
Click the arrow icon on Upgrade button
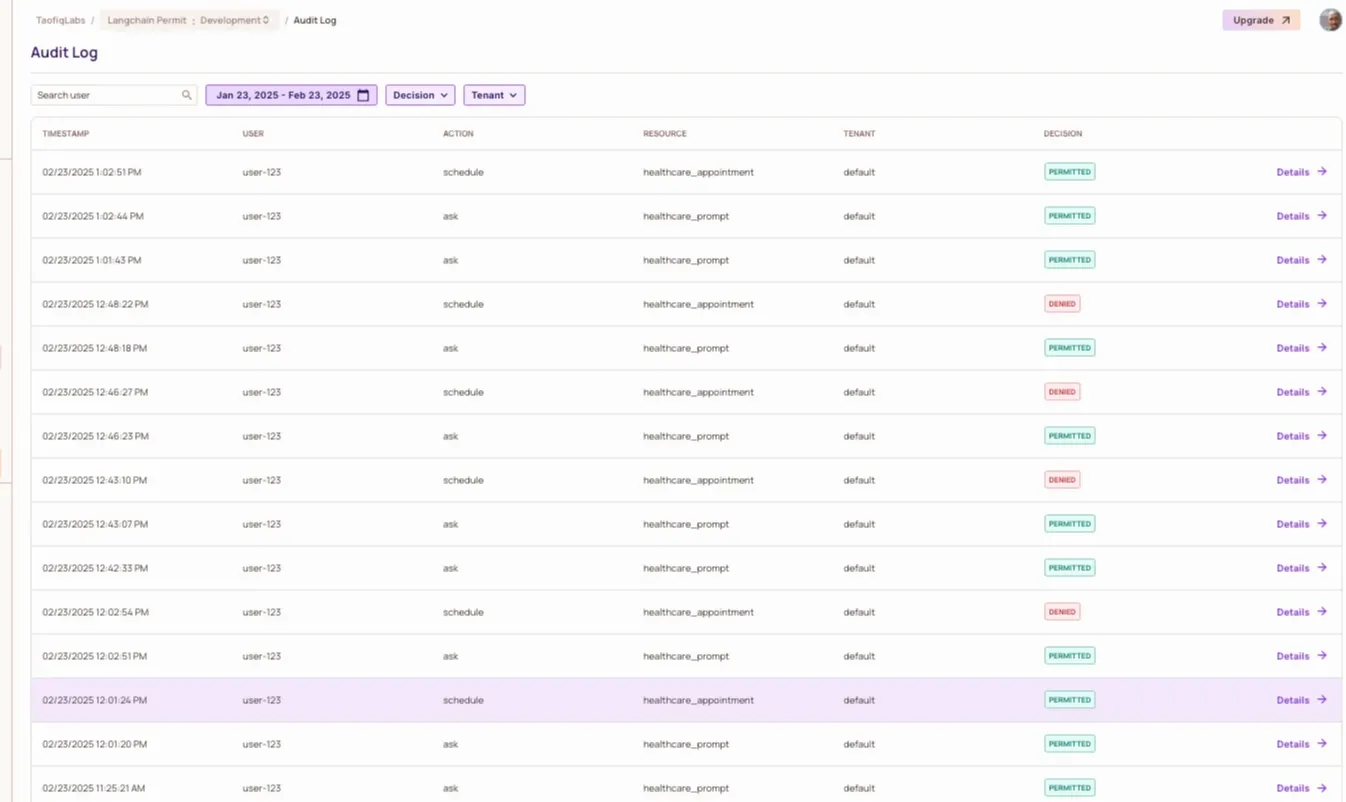[1286, 20]
